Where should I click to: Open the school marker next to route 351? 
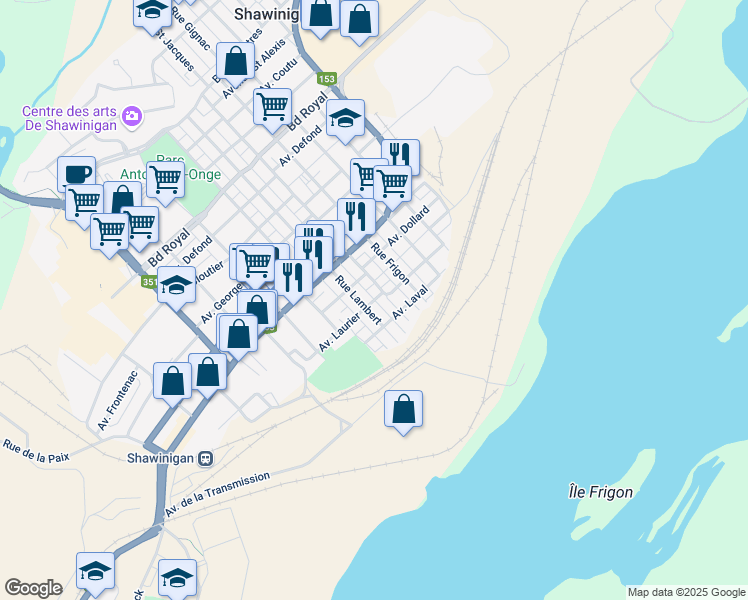(x=177, y=287)
